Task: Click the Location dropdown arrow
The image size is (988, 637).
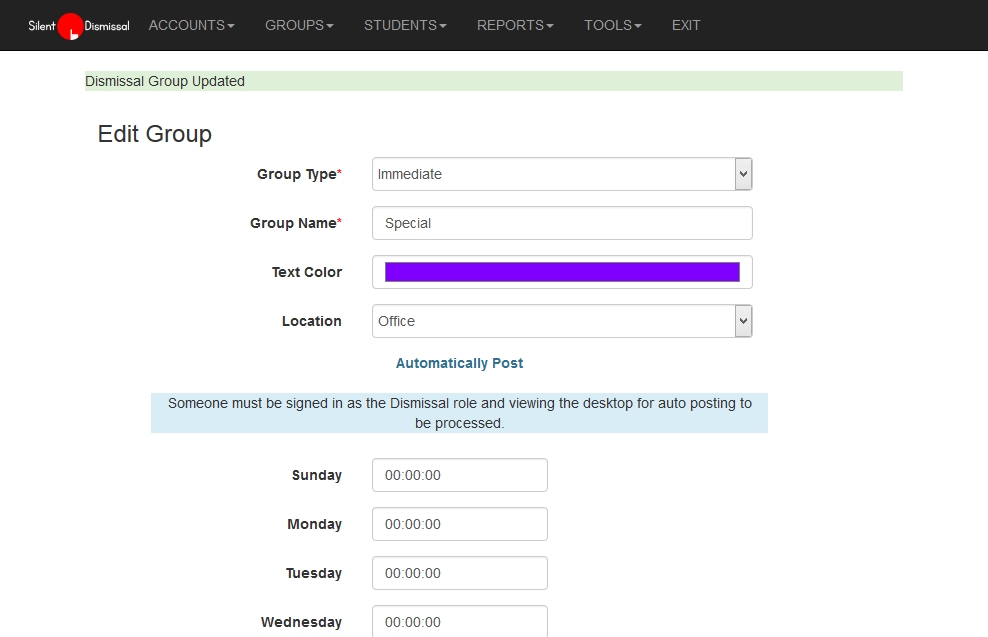Action: 743,321
